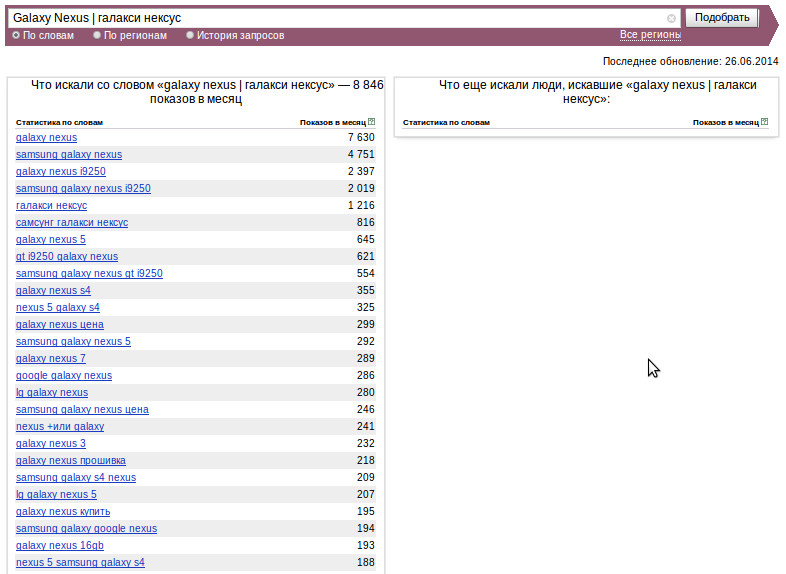This screenshot has width=786, height=574.
Task: Select the По регионам radio button
Action: point(97,35)
